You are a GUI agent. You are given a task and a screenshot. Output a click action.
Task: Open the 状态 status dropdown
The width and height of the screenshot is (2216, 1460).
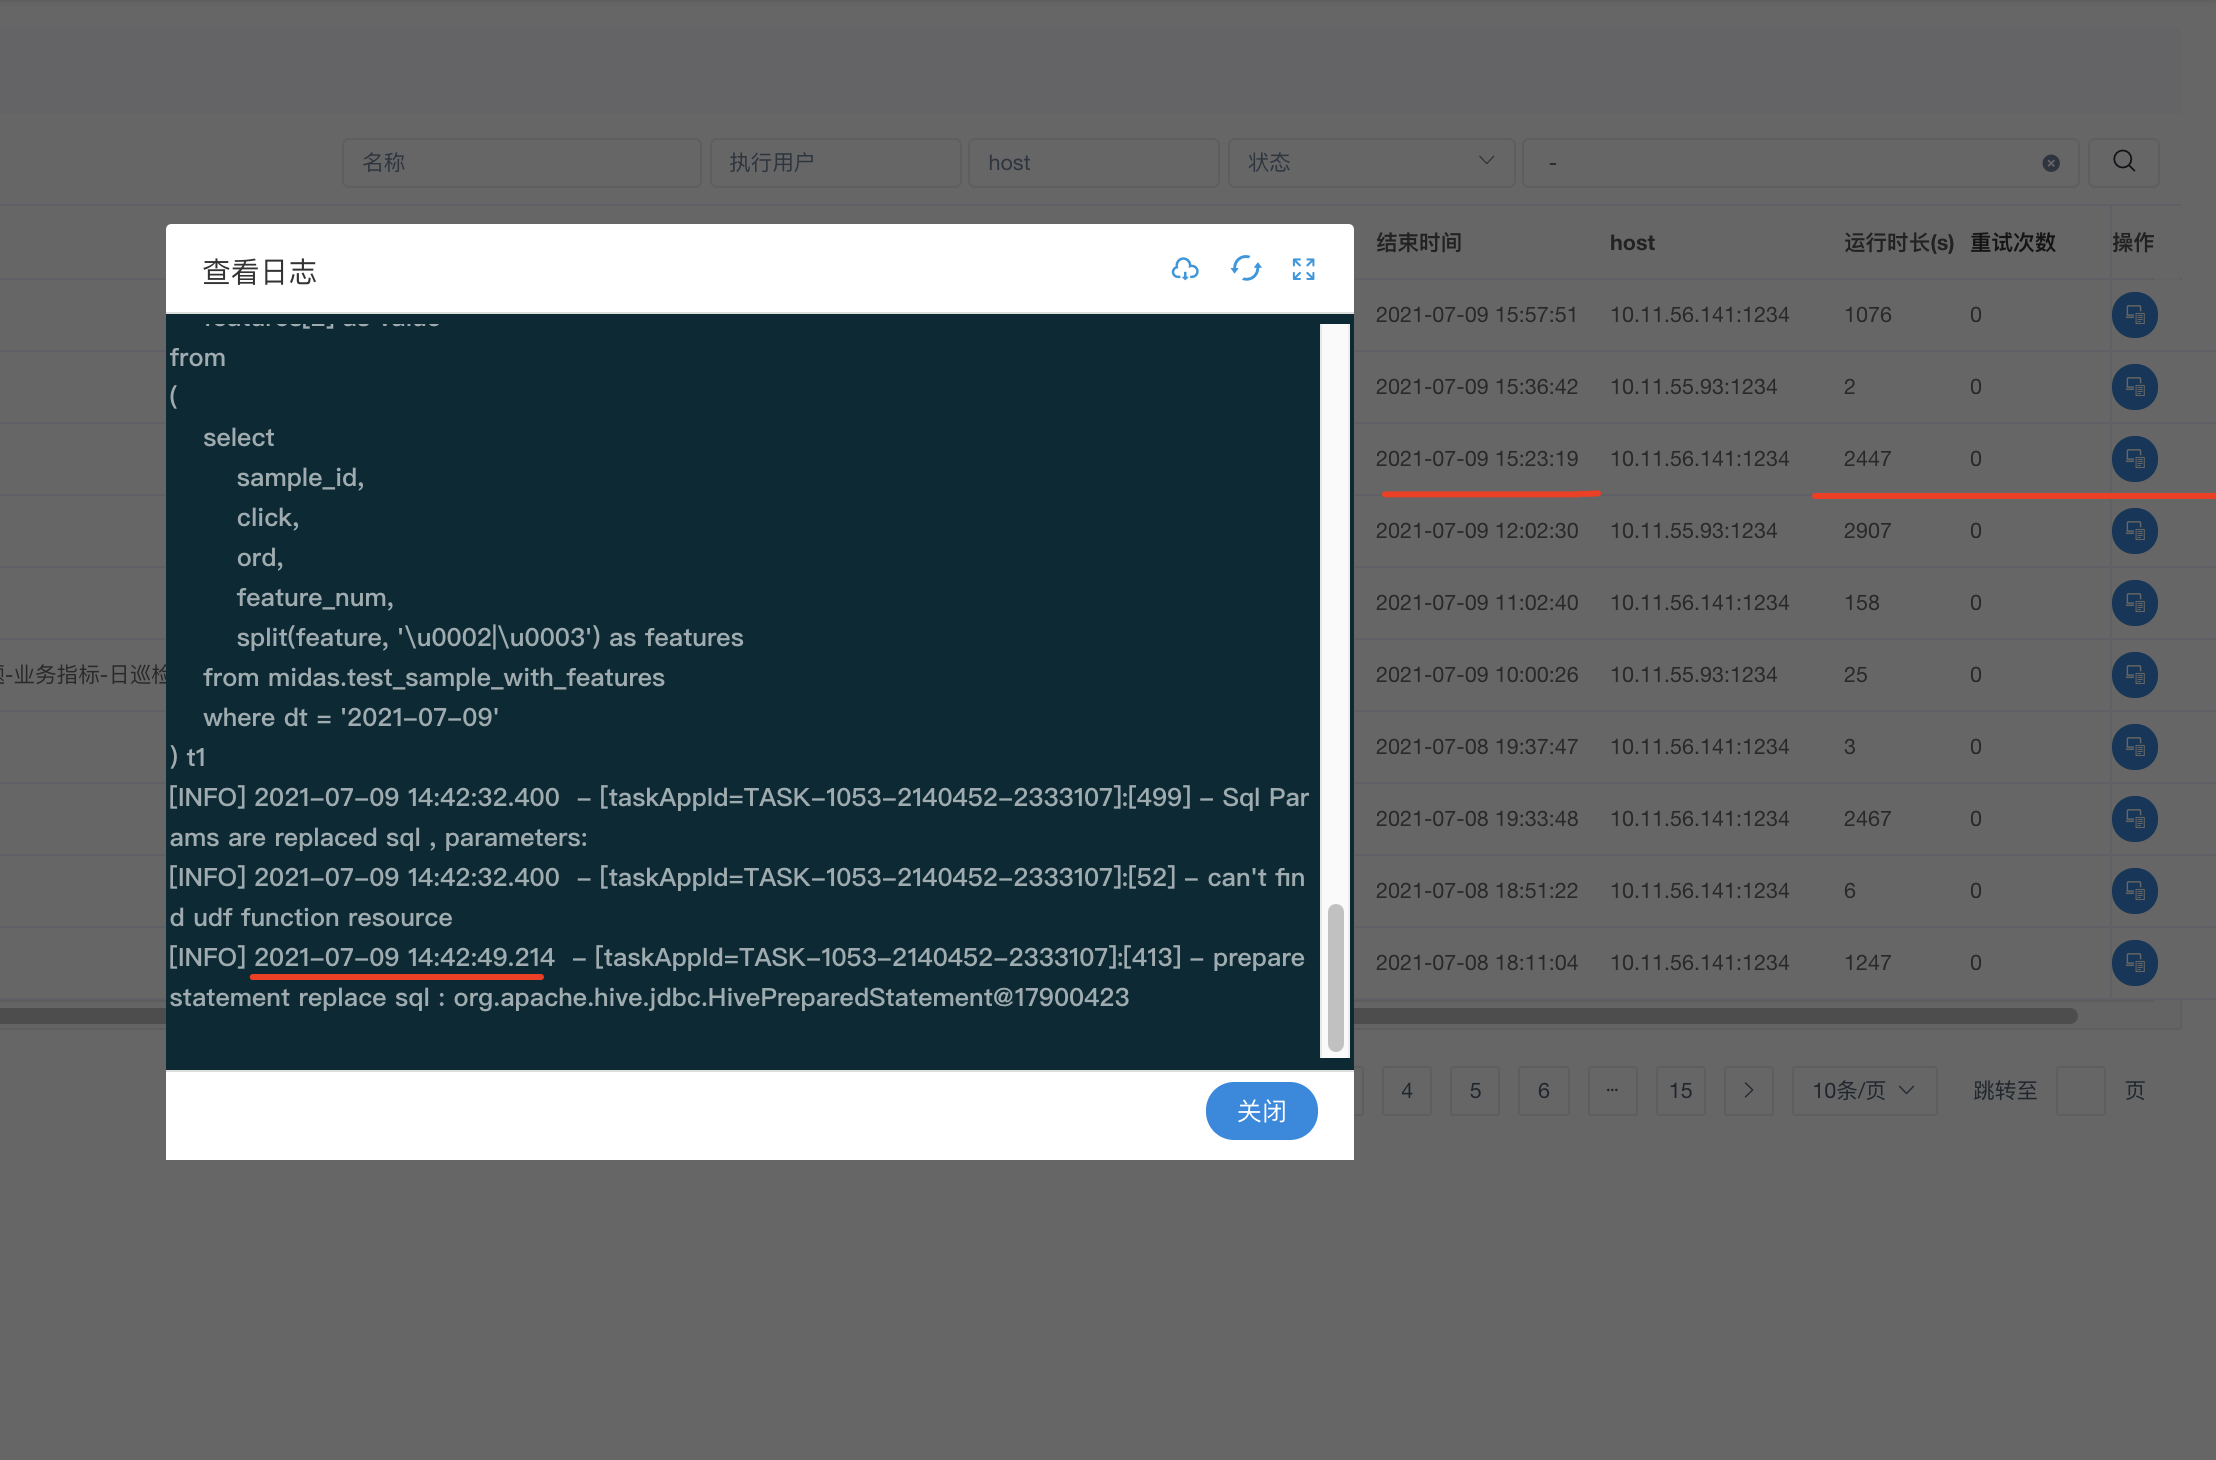coord(1370,162)
